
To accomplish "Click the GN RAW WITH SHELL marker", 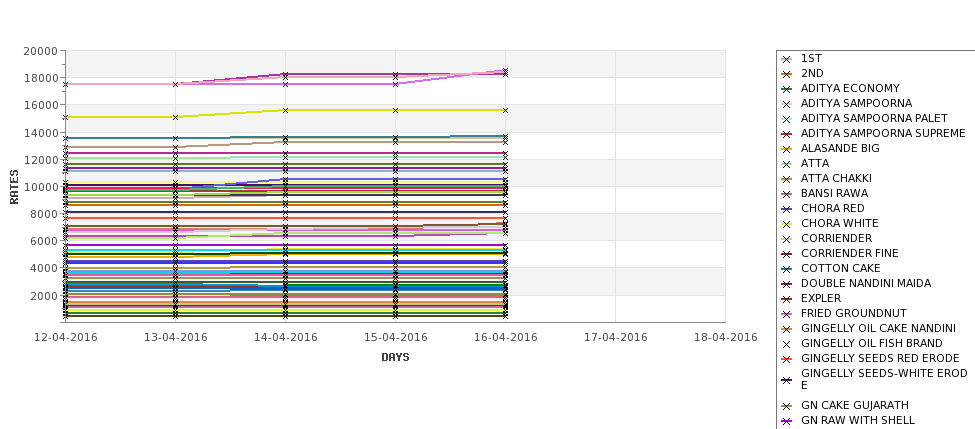I will 787,421.
